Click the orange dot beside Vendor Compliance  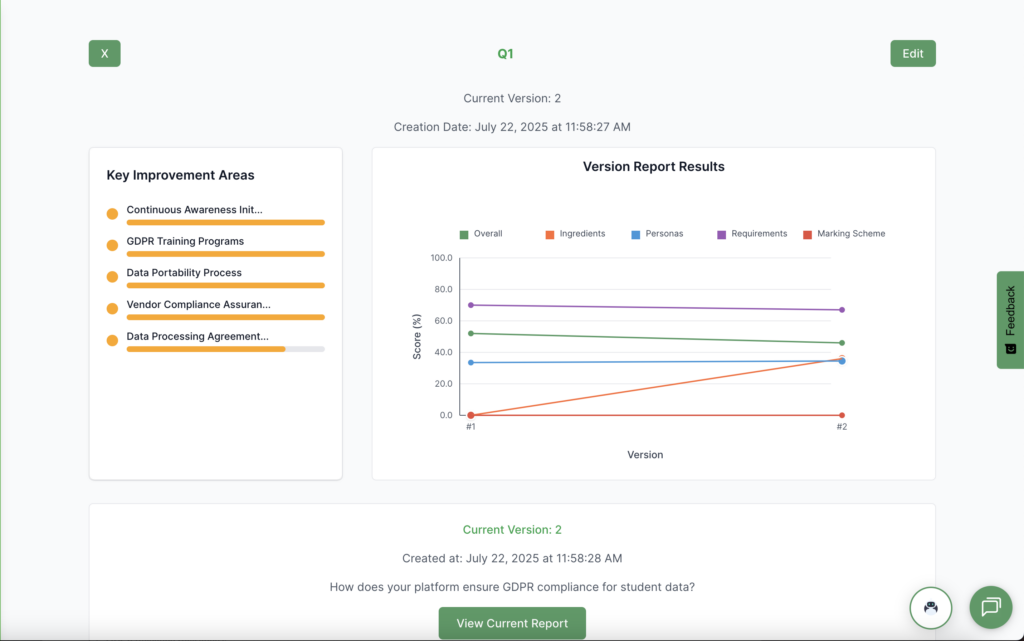(x=112, y=309)
